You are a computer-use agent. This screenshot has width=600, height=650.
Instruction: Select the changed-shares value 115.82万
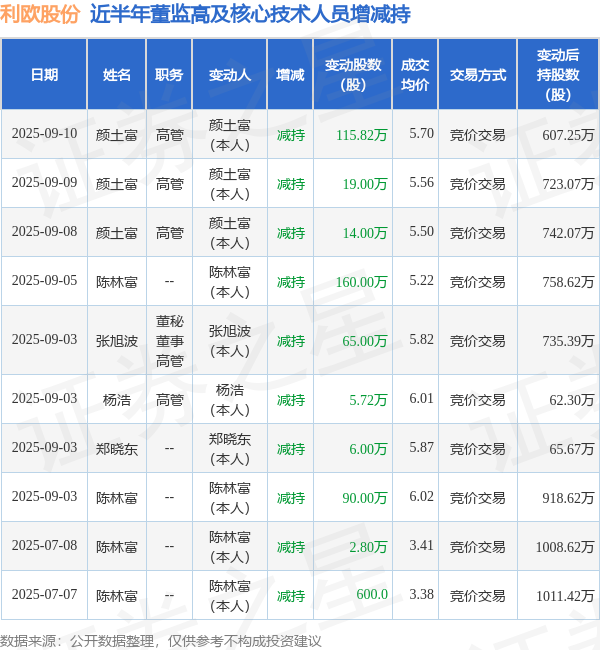(362, 134)
